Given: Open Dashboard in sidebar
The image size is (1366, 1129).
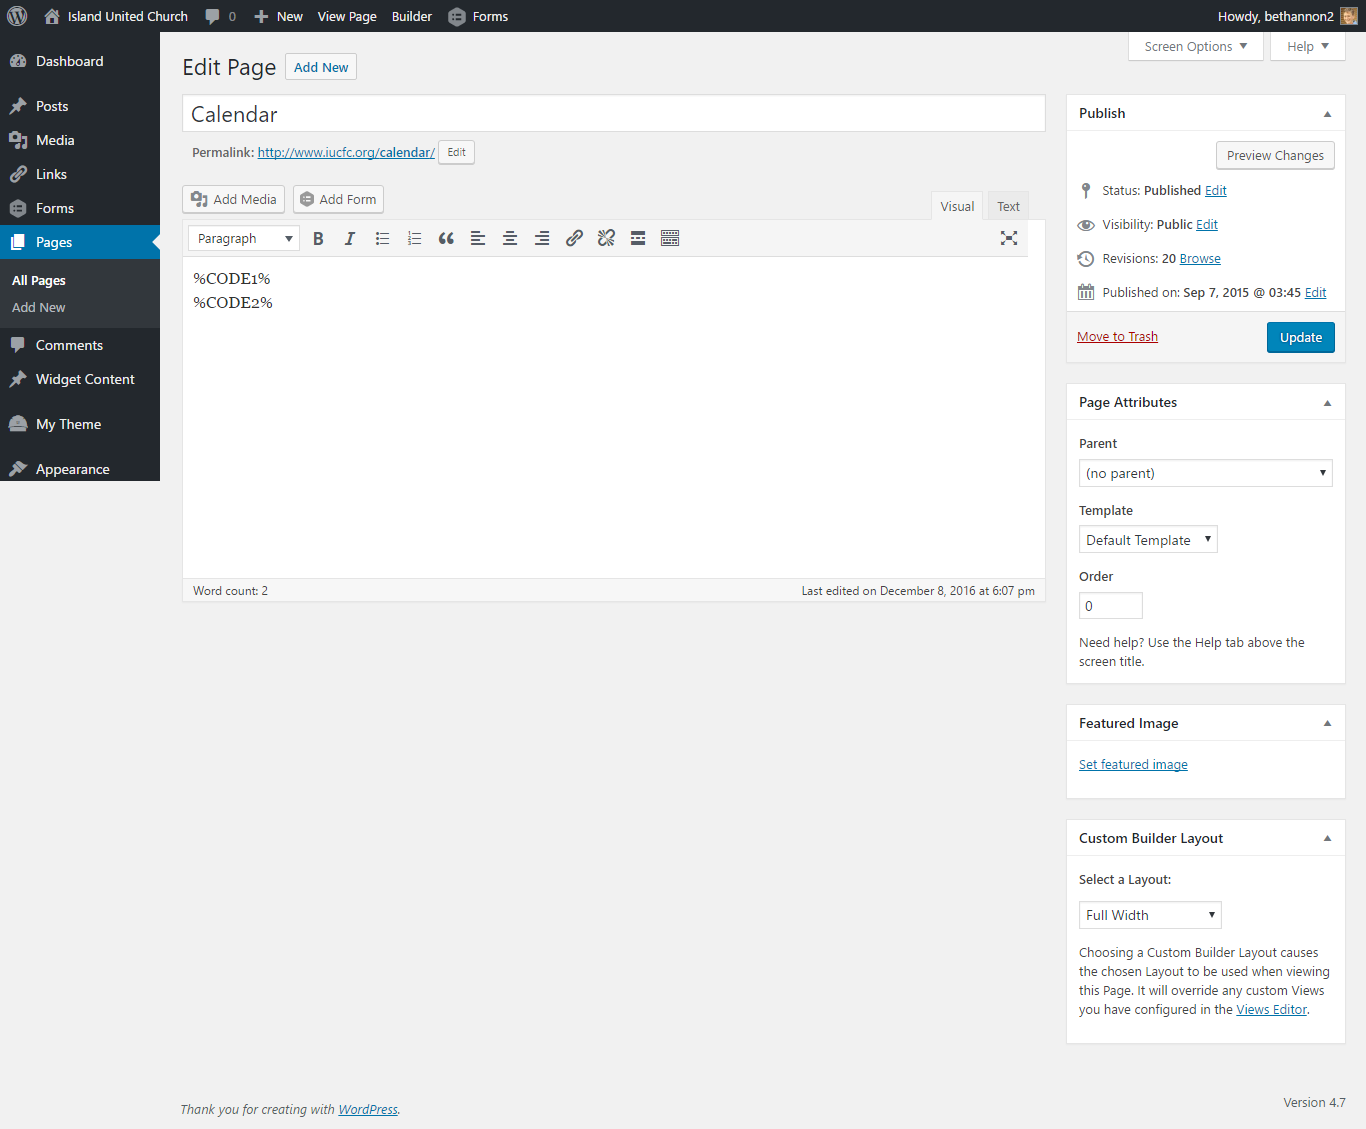Looking at the screenshot, I should tap(80, 61).
